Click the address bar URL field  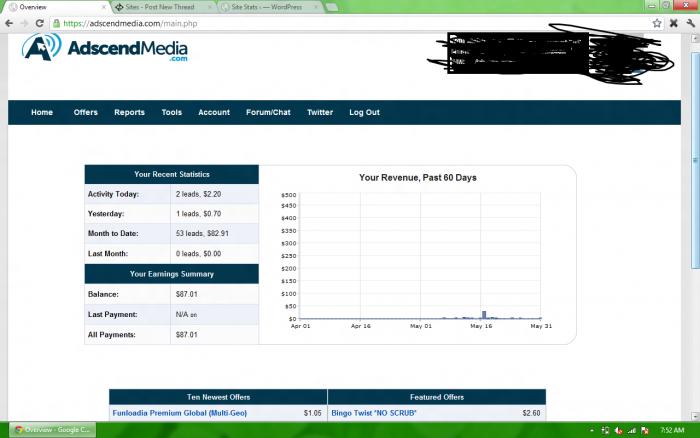[348, 23]
